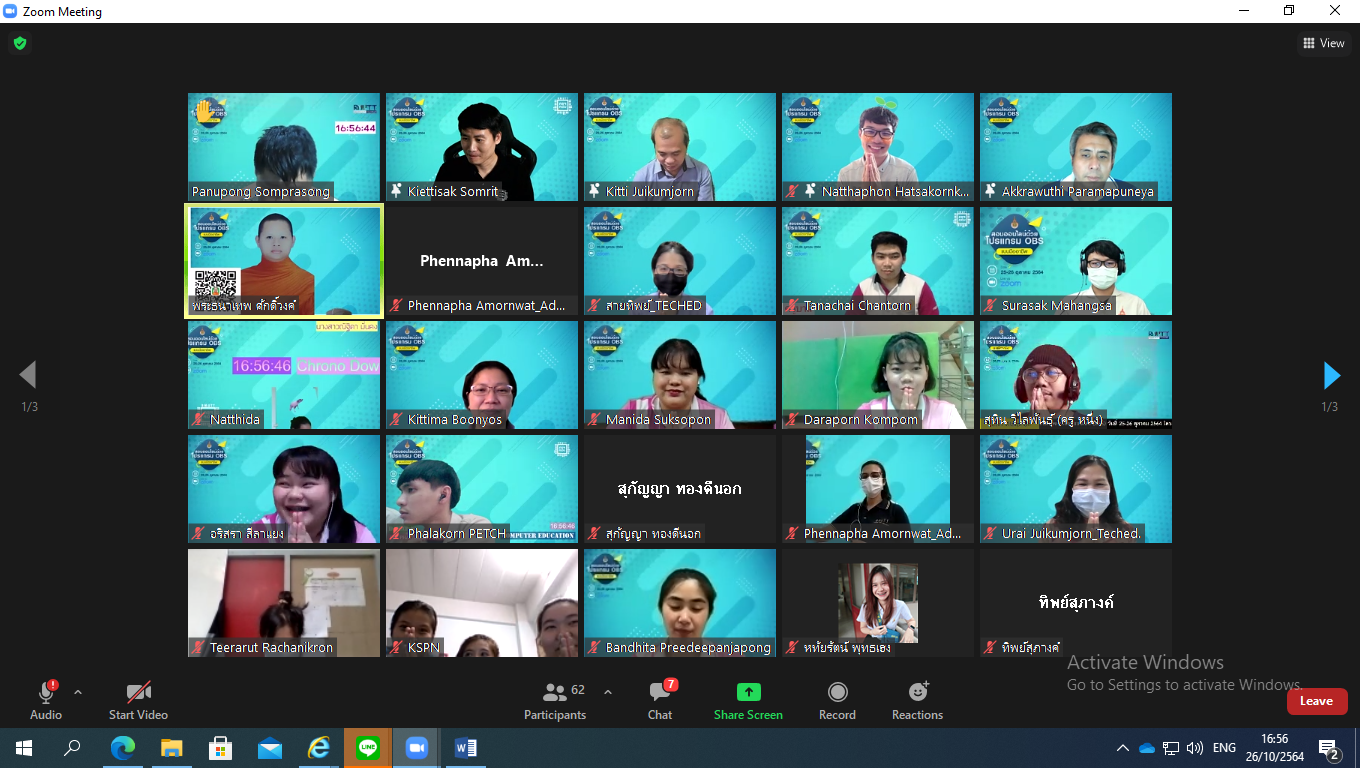
Task: Select Surasak Mahangsa video tile
Action: click(x=1076, y=261)
